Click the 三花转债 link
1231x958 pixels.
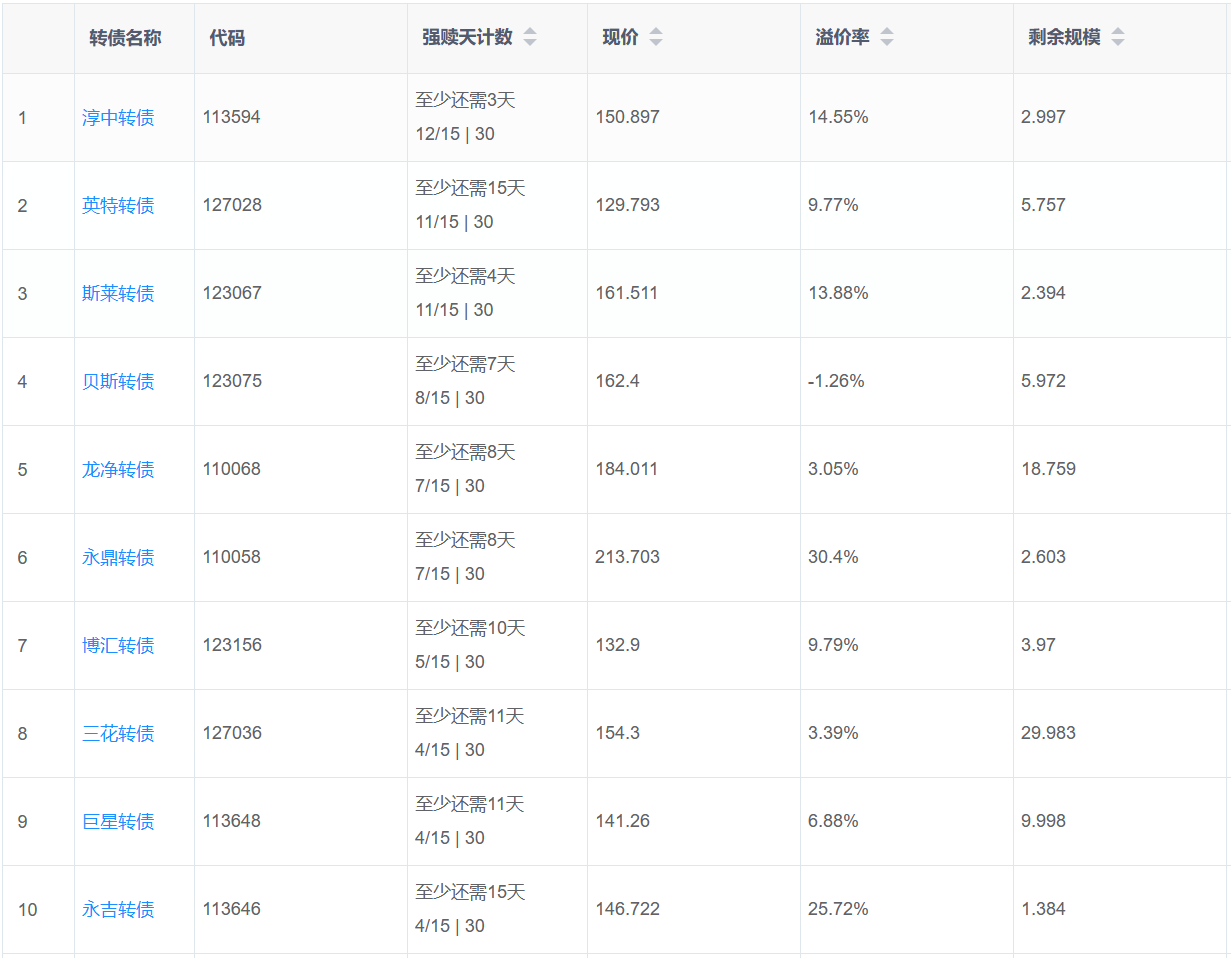point(118,734)
